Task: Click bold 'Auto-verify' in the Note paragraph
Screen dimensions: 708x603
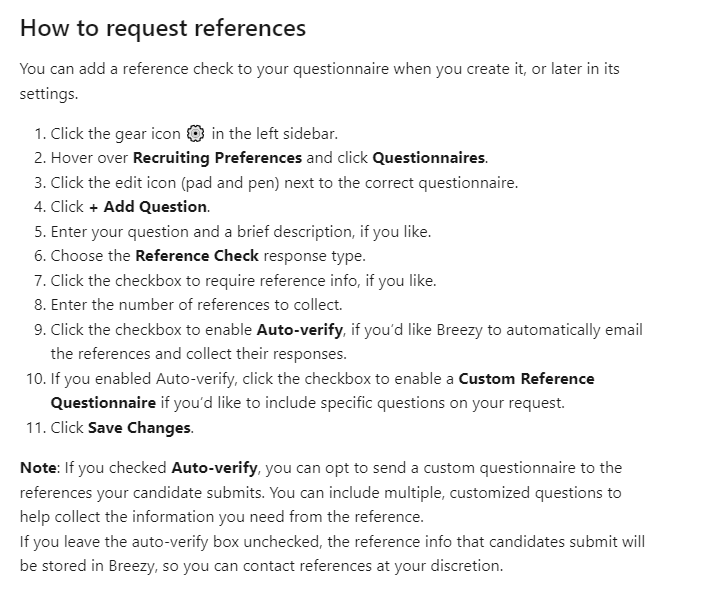Action: [214, 468]
